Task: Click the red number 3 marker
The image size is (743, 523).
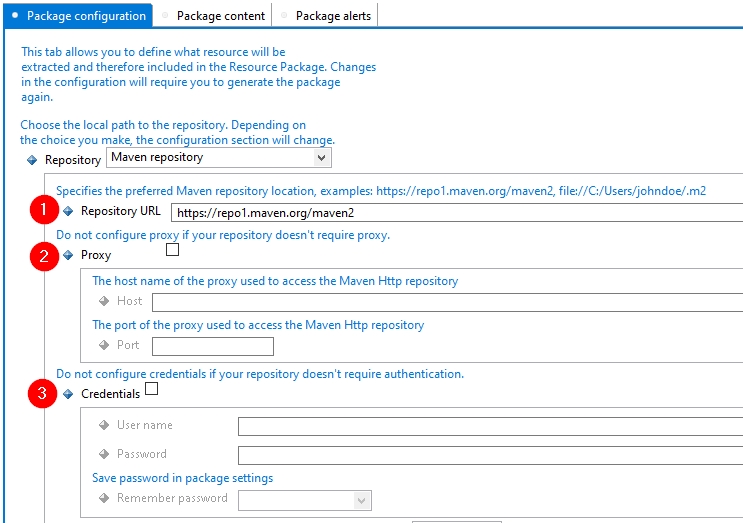Action: [x=41, y=394]
